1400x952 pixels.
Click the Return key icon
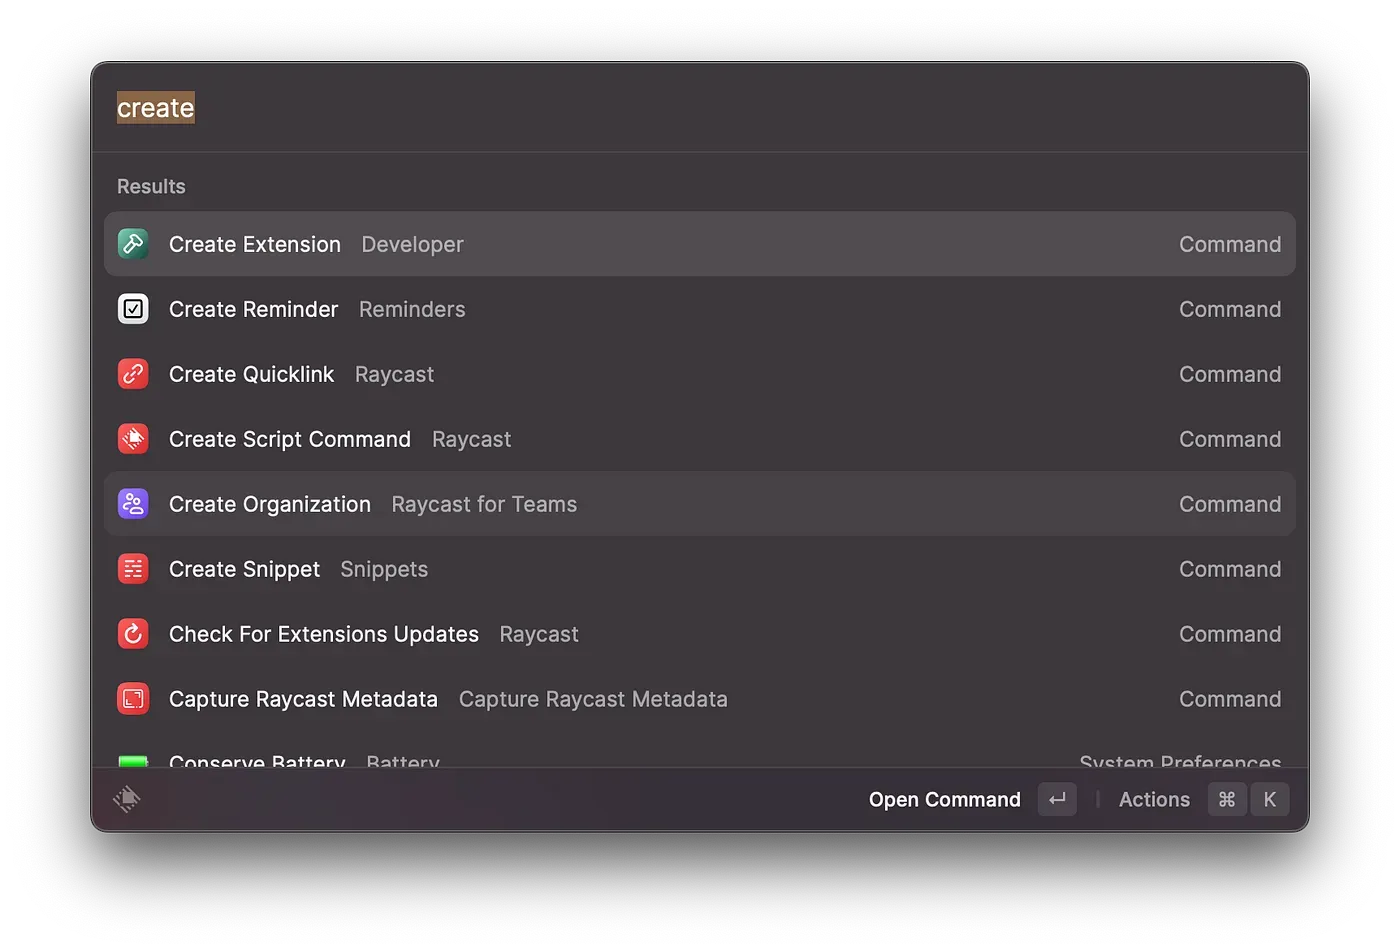coord(1057,799)
